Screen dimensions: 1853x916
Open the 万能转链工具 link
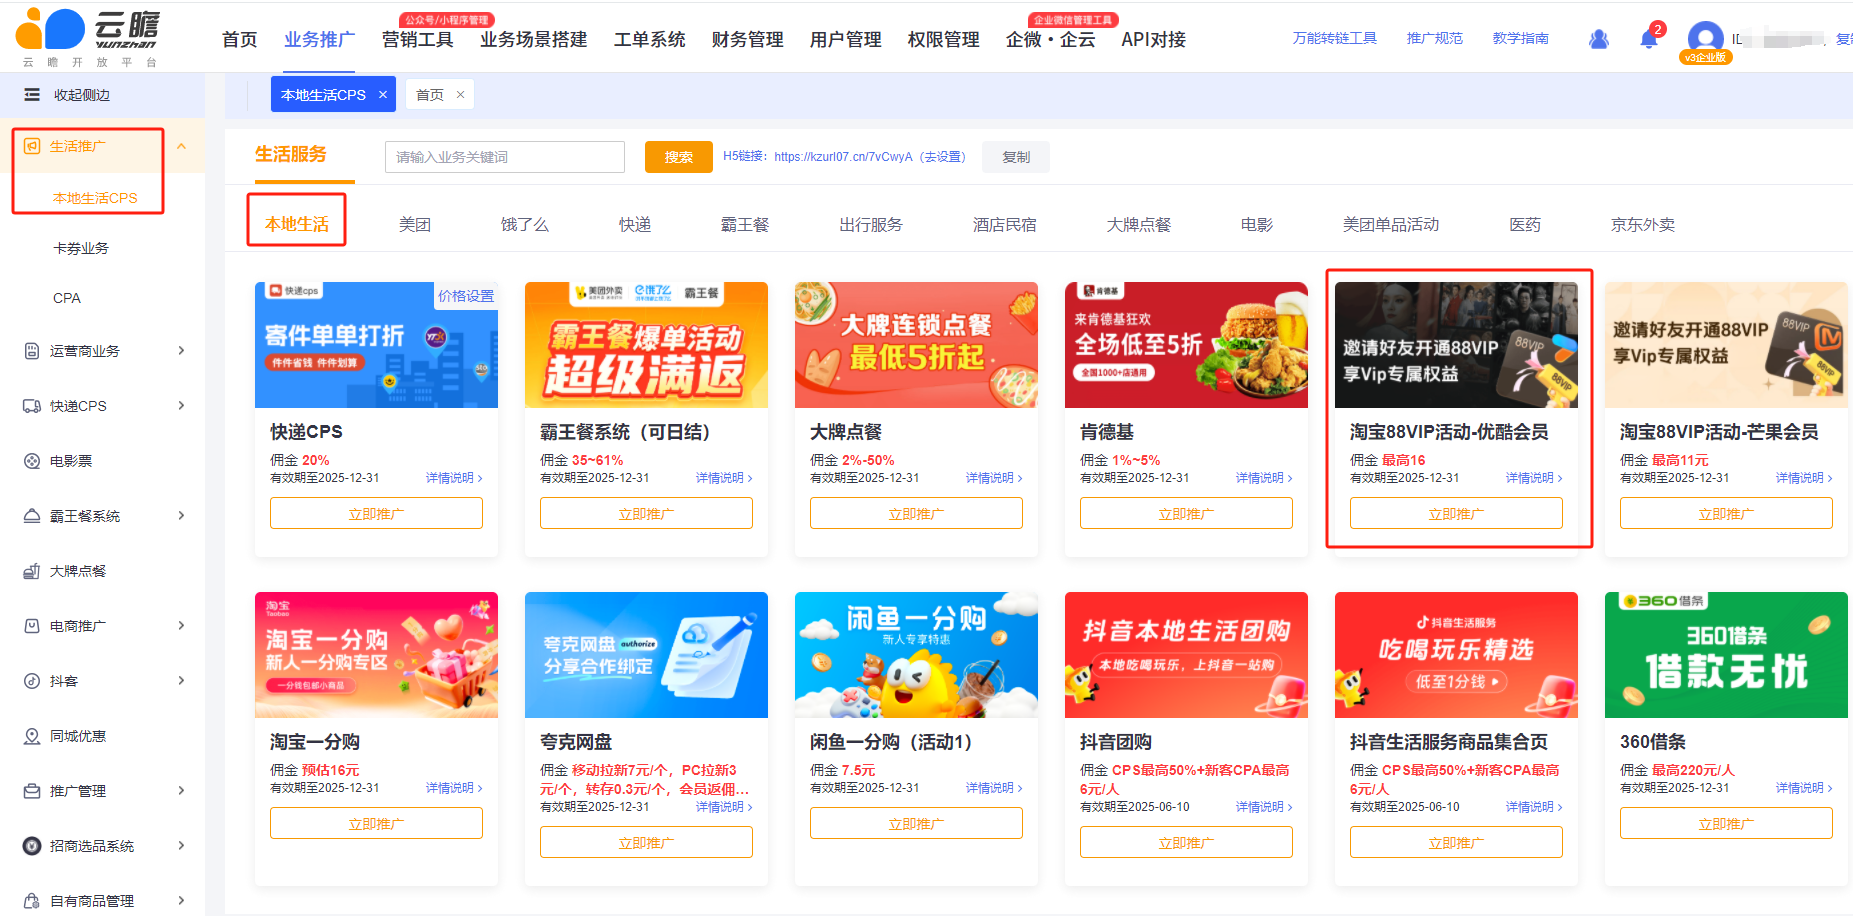(1335, 39)
